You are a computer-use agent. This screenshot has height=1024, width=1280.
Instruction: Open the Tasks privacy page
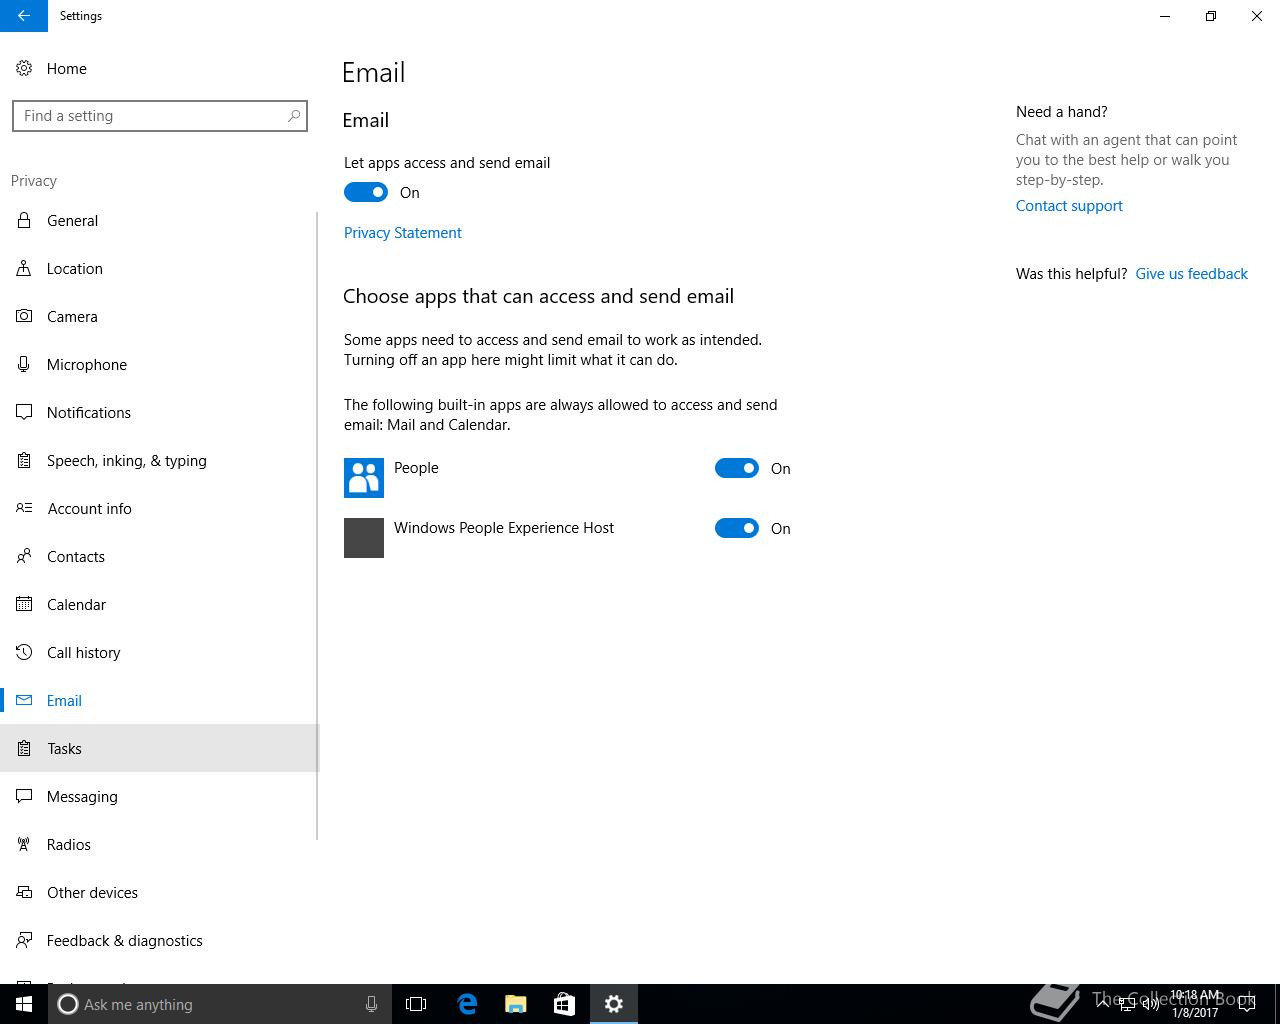pyautogui.click(x=159, y=749)
